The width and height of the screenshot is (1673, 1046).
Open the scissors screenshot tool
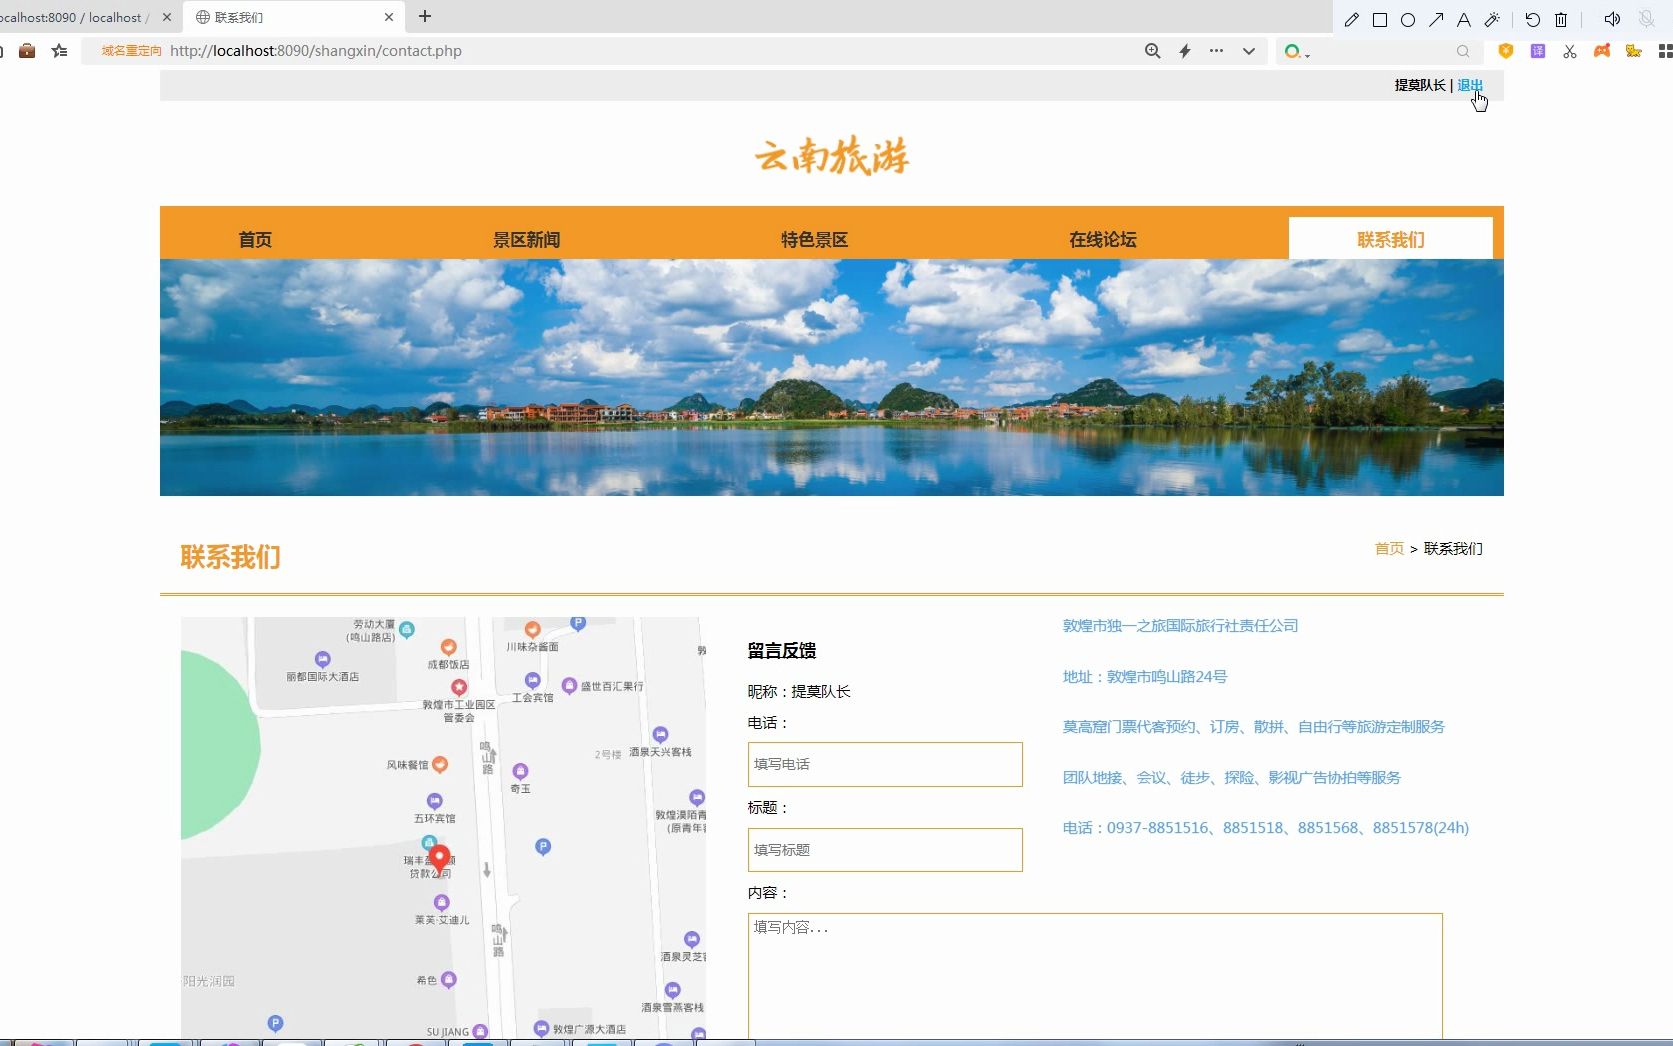(x=1570, y=51)
